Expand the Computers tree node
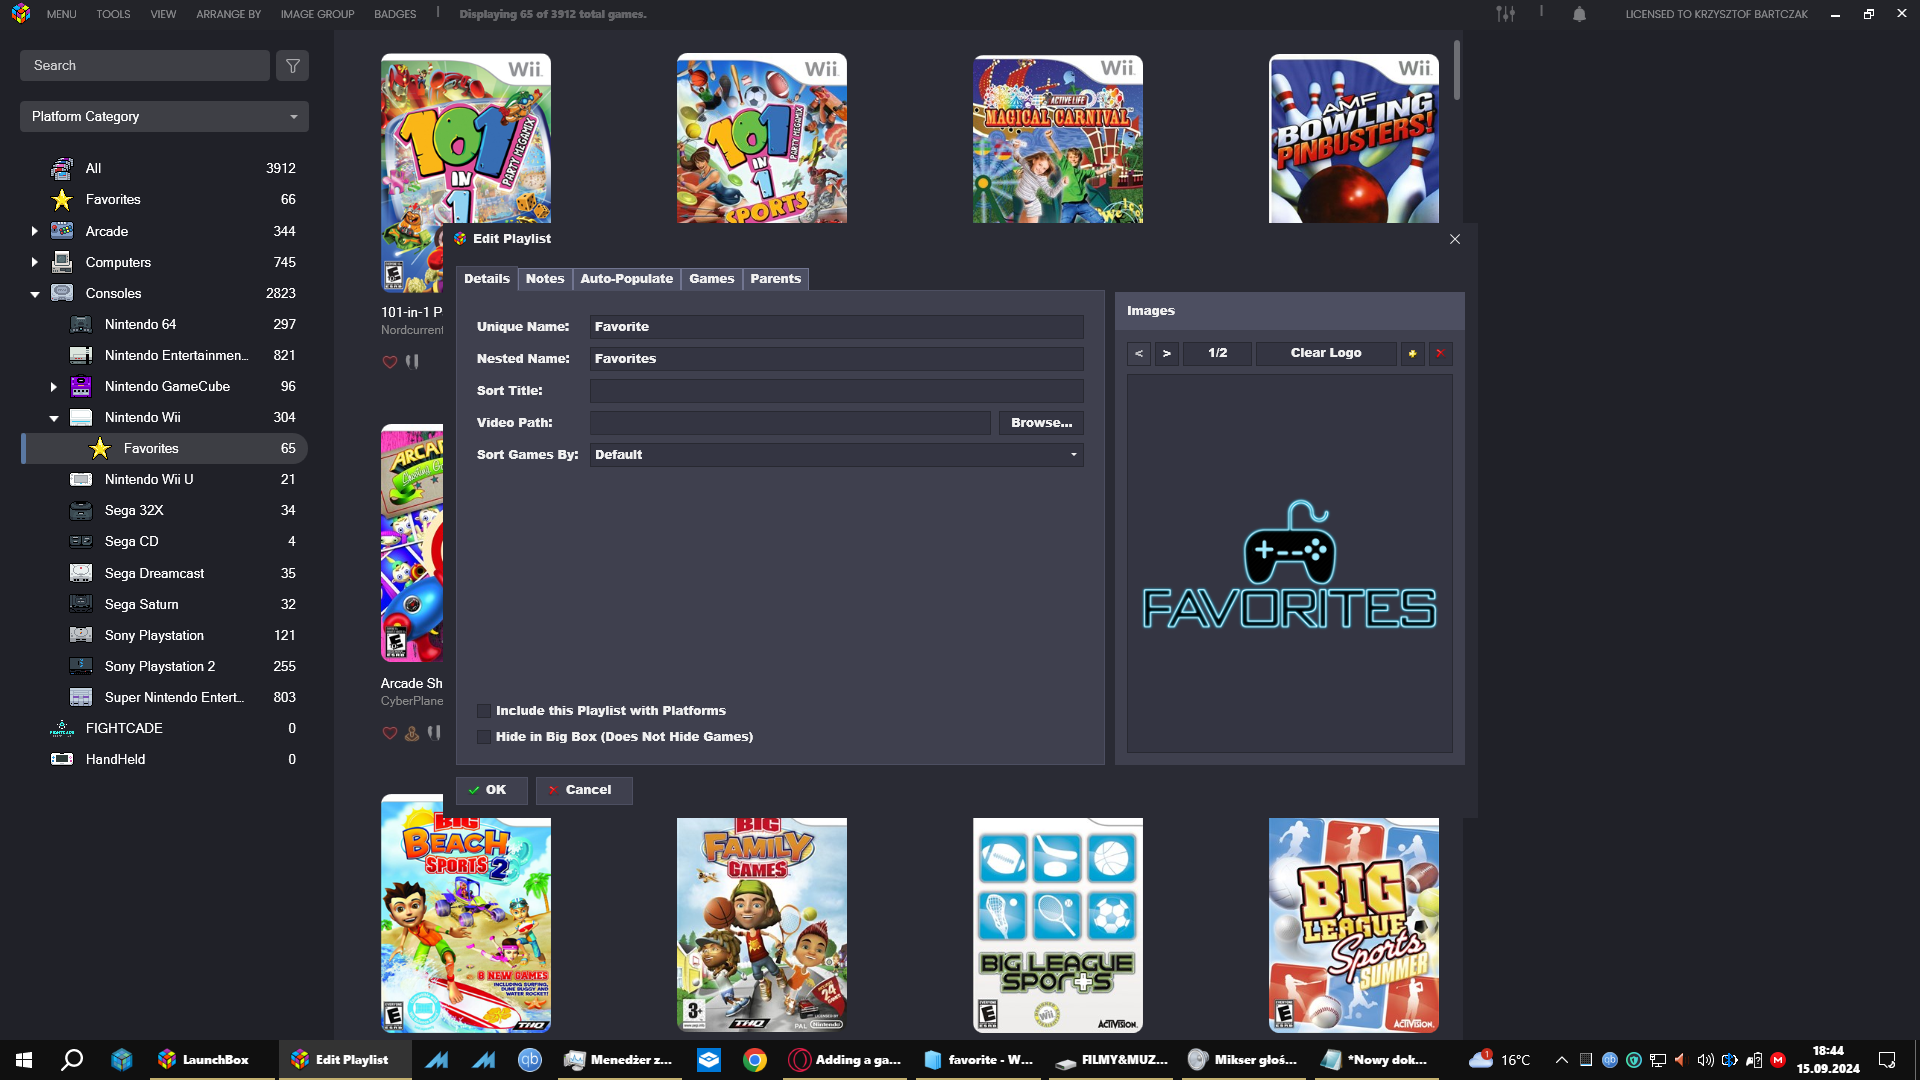This screenshot has width=1920, height=1080. (34, 262)
